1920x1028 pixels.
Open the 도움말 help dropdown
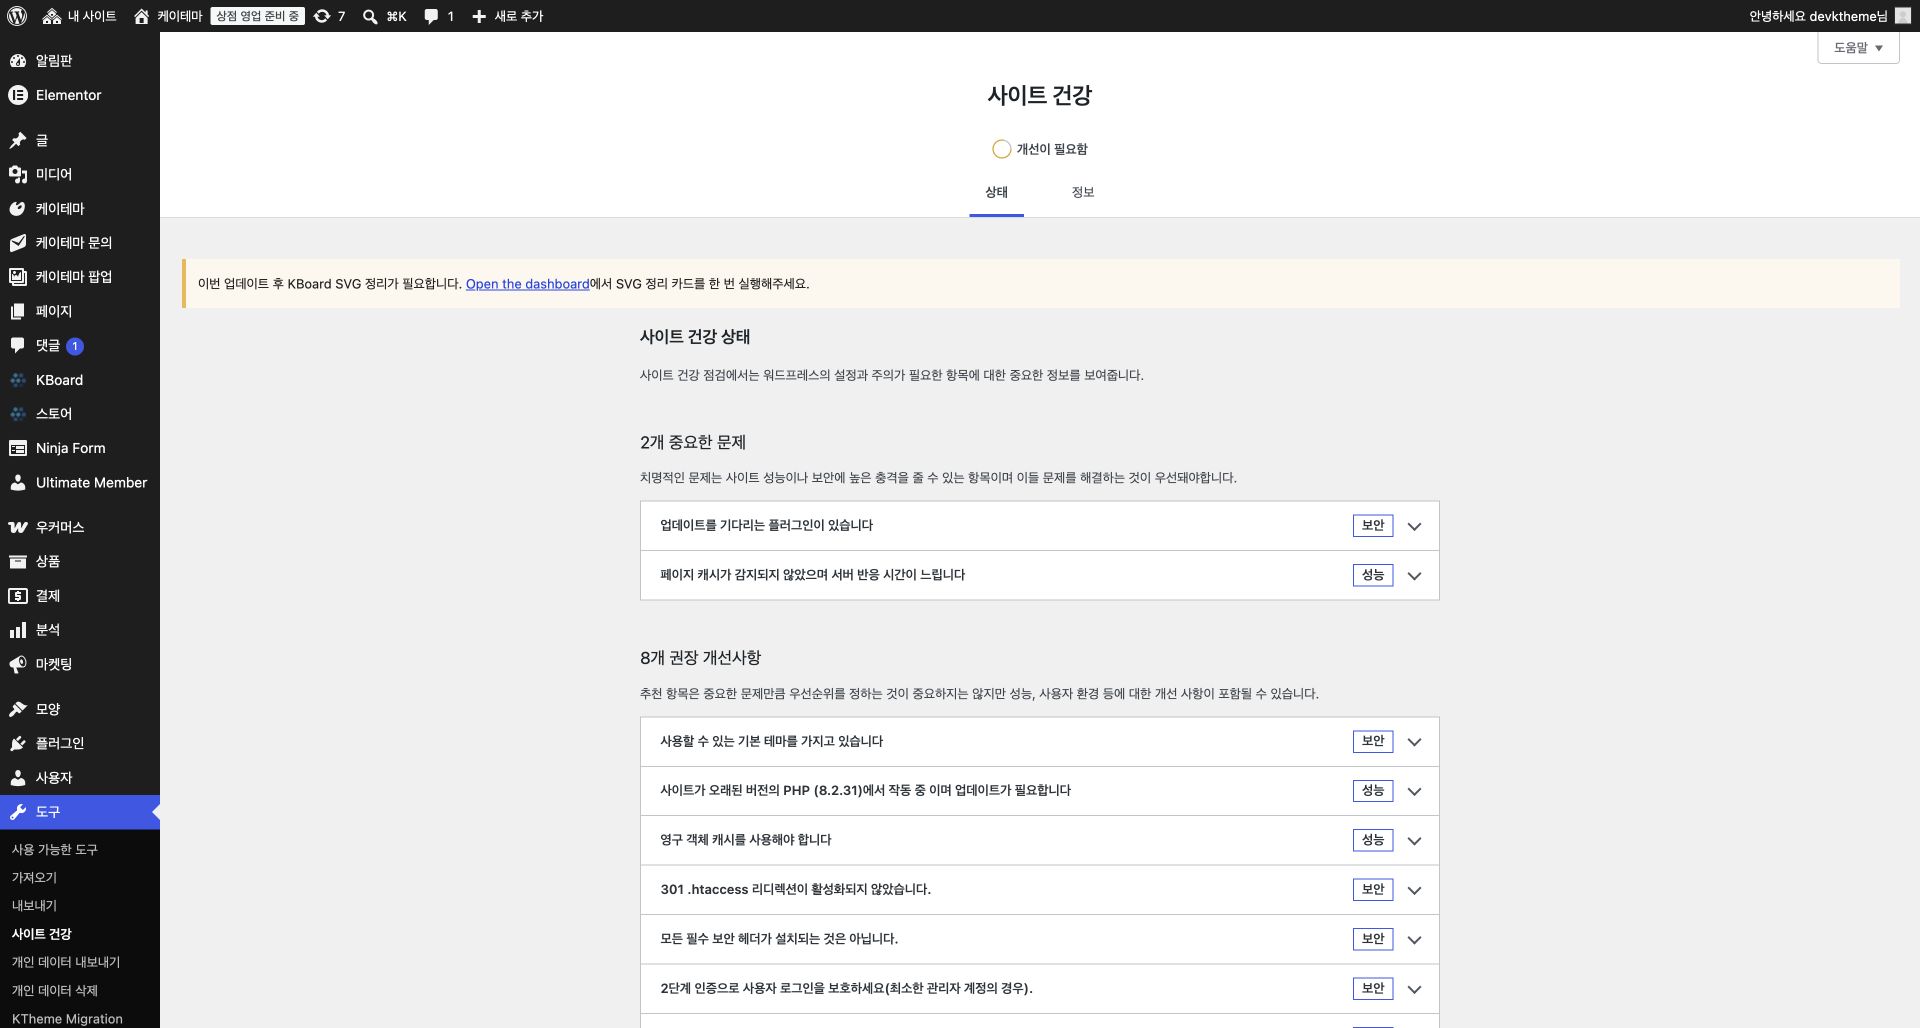1858,48
